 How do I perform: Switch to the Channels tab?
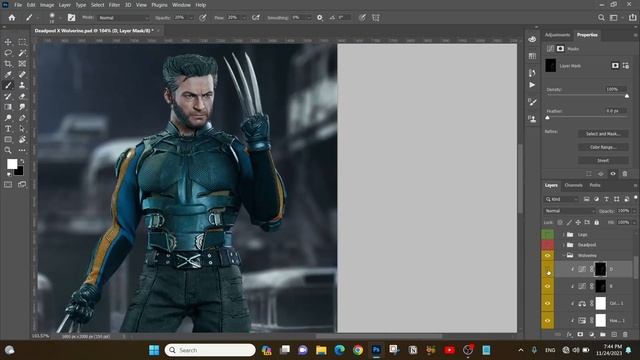point(573,185)
